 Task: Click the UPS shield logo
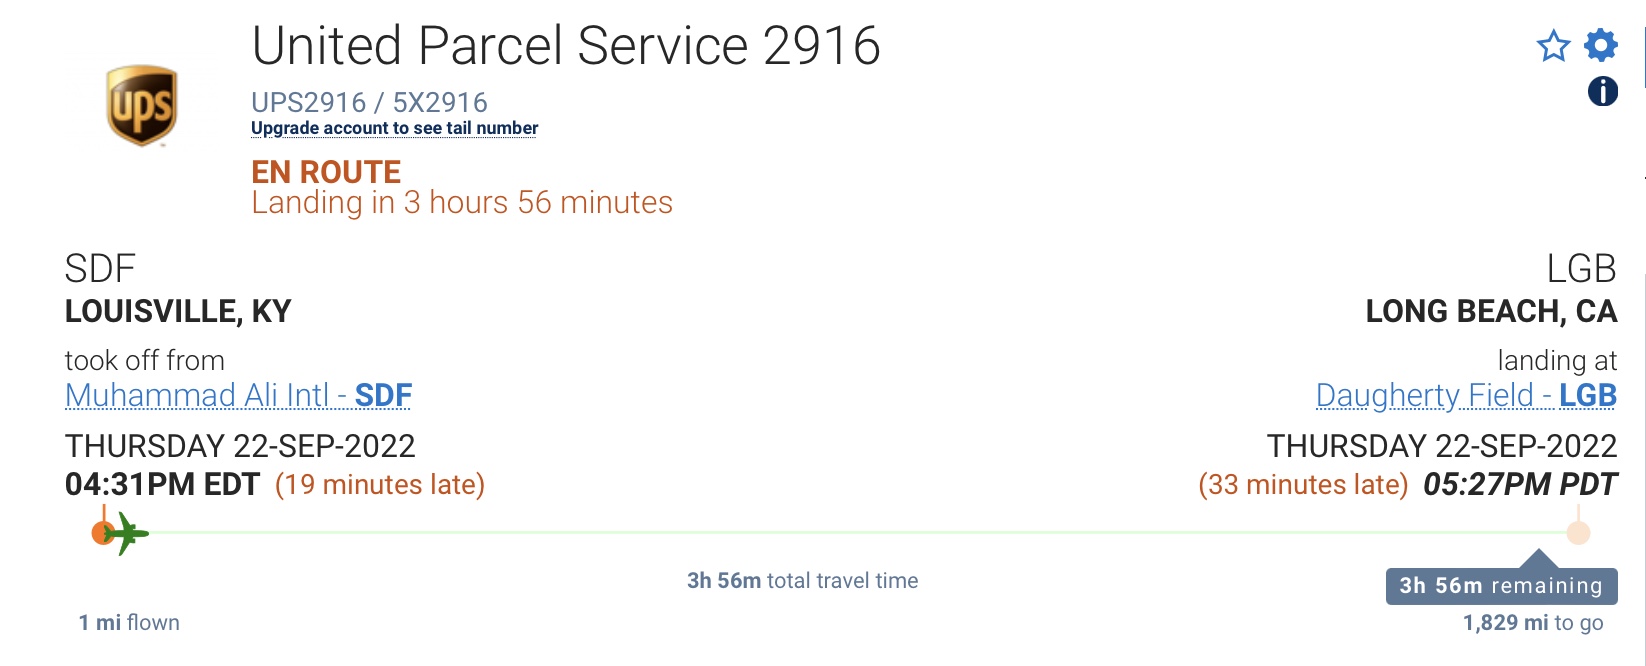click(142, 106)
